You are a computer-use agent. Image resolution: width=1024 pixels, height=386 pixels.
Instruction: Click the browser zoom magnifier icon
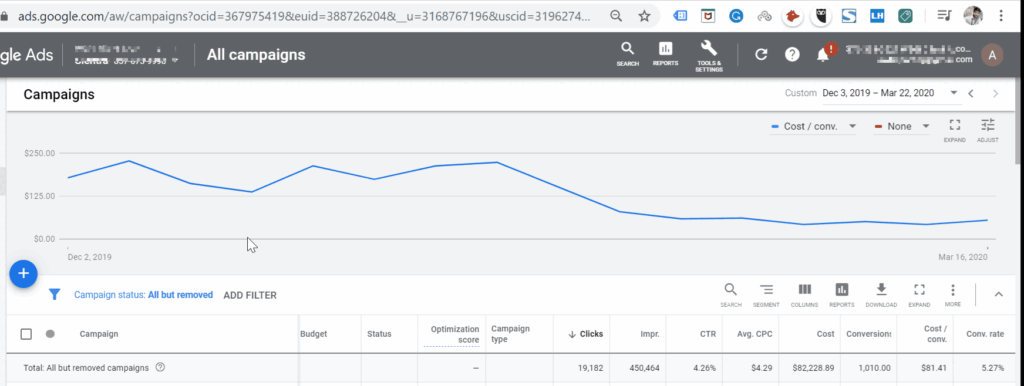click(616, 16)
